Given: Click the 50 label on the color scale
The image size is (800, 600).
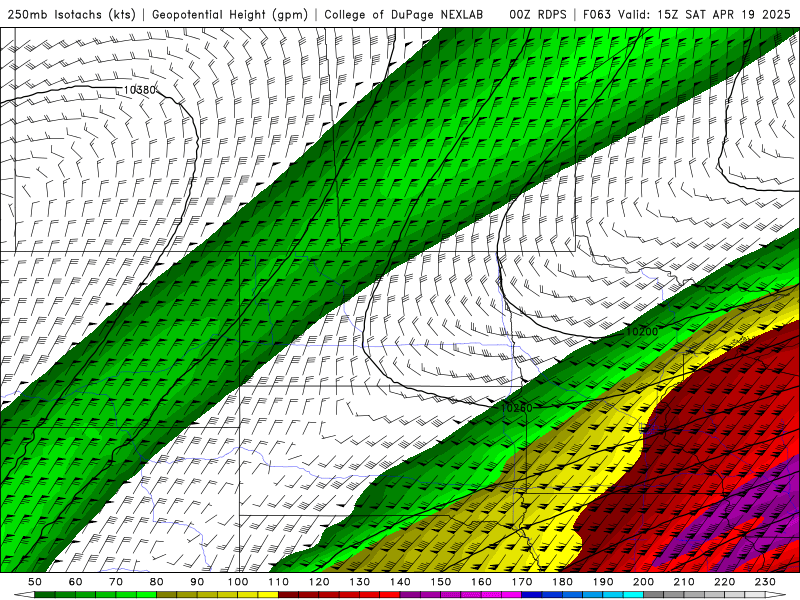Looking at the screenshot, I should pos(35,582).
